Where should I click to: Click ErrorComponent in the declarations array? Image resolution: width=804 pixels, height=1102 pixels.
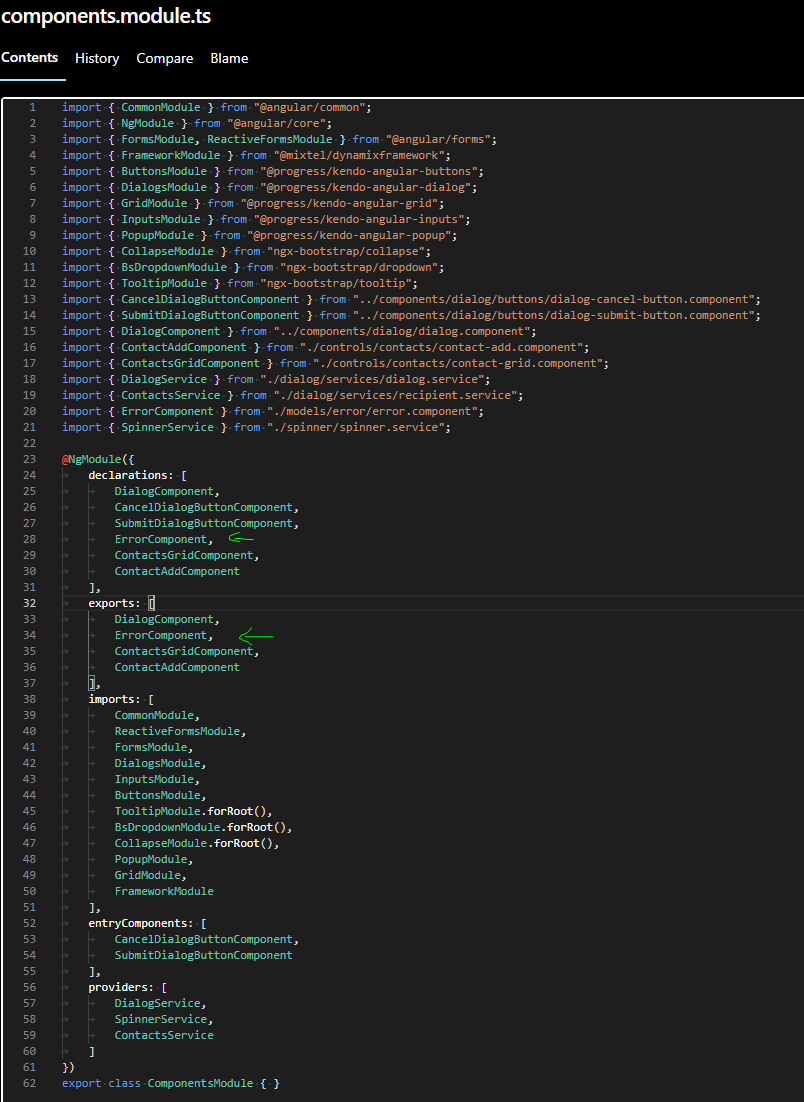pyautogui.click(x=161, y=539)
